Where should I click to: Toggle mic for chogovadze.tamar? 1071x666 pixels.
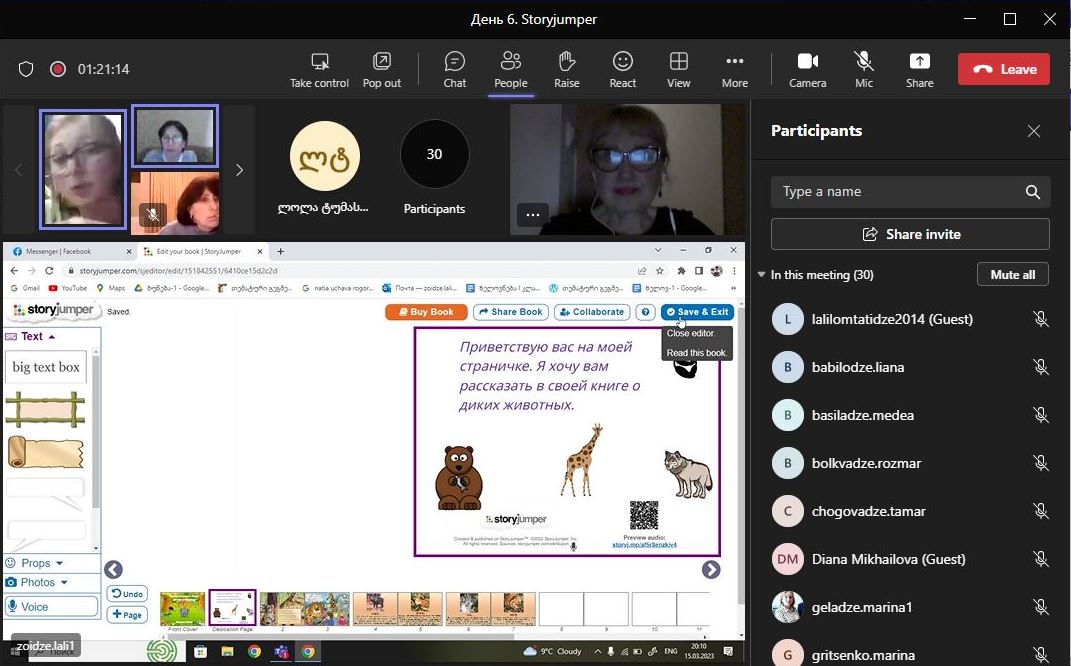click(1040, 511)
